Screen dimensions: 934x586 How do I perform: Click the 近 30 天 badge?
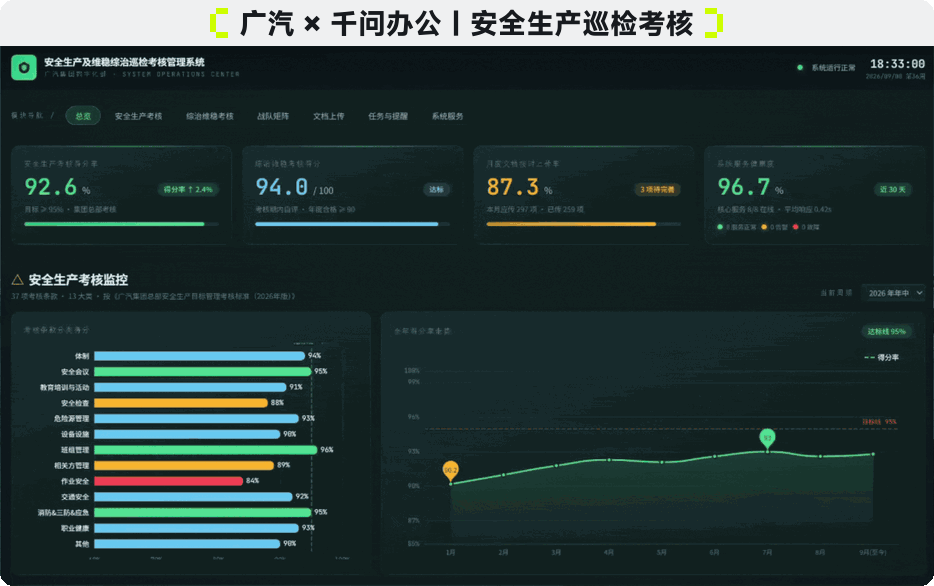coord(892,189)
